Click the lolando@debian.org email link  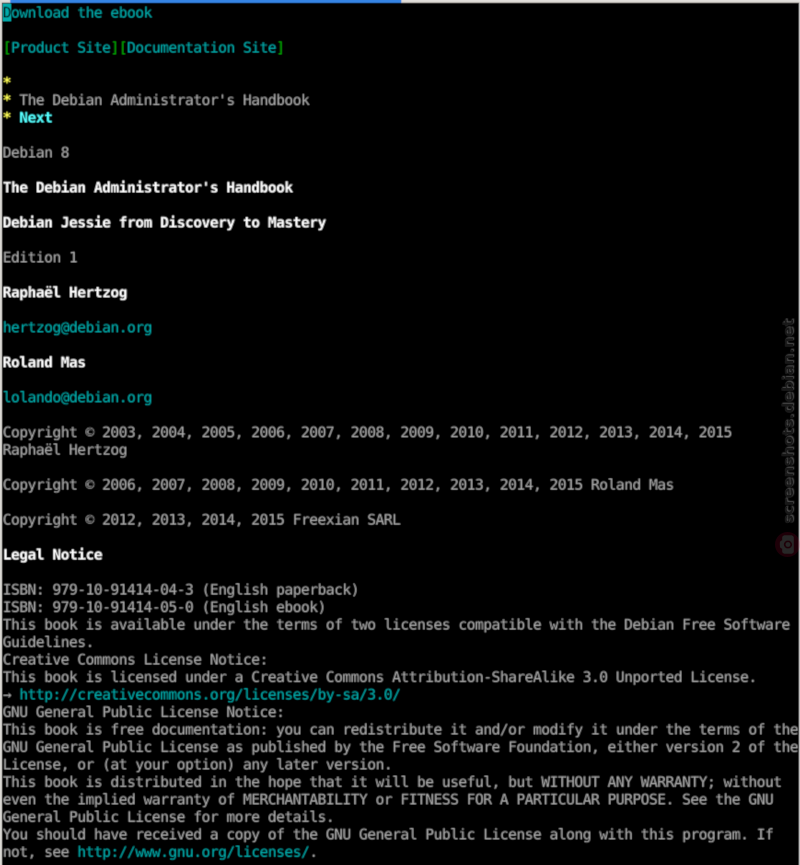click(77, 397)
